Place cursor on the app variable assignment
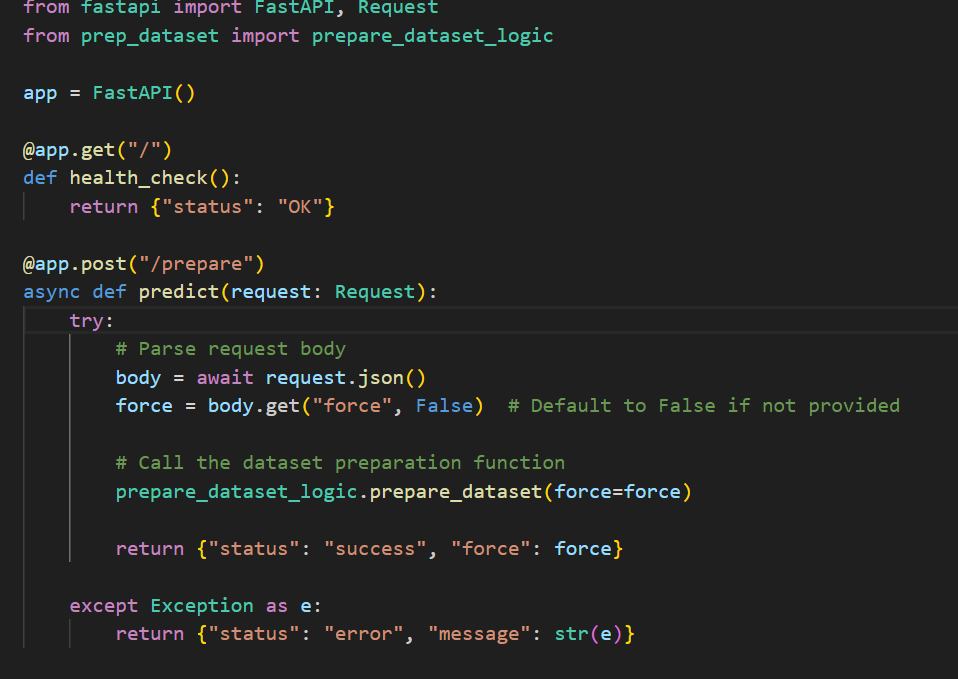This screenshot has height=679, width=958. tap(40, 94)
